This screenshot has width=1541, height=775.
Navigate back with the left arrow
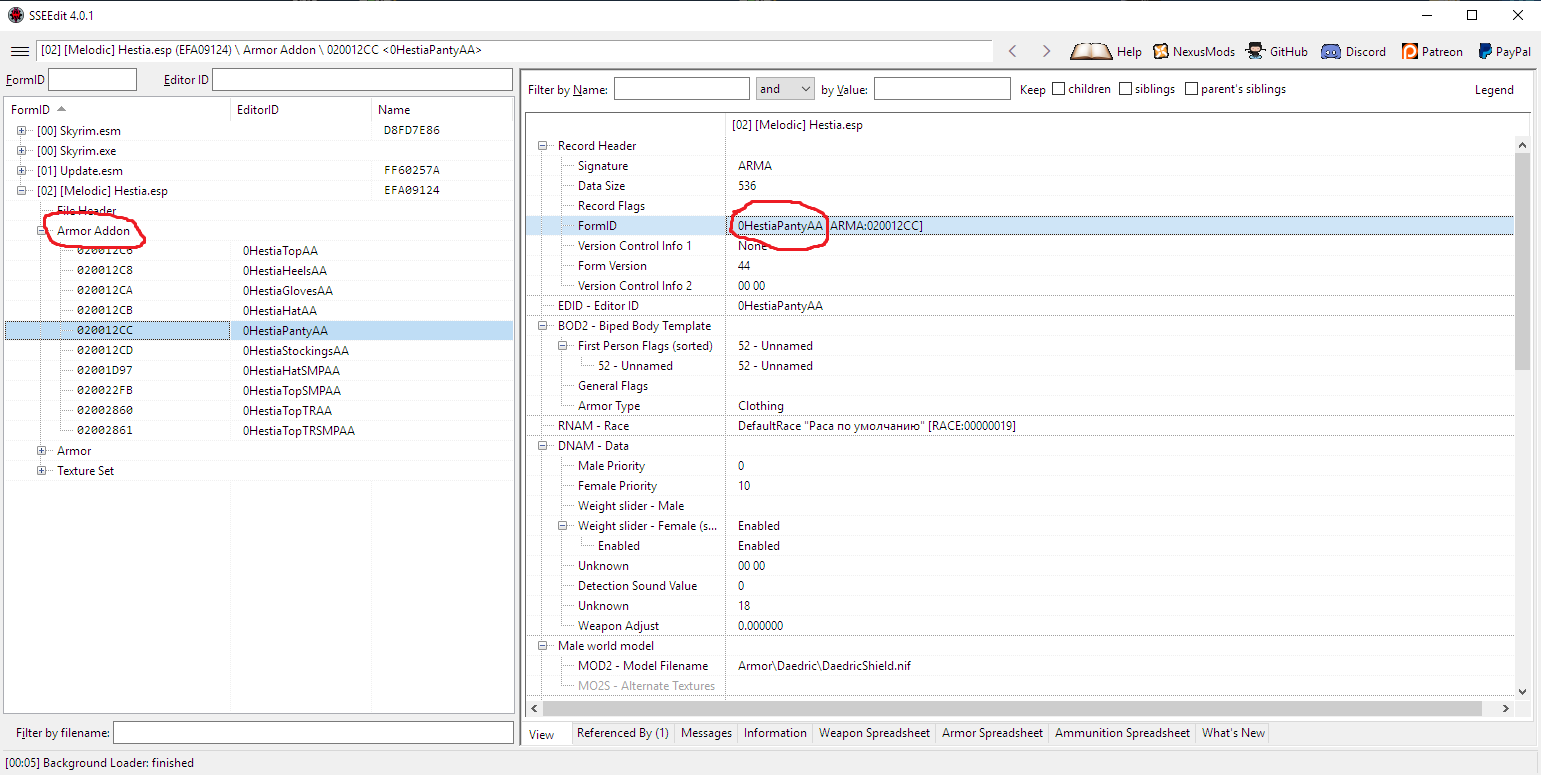tap(1013, 51)
